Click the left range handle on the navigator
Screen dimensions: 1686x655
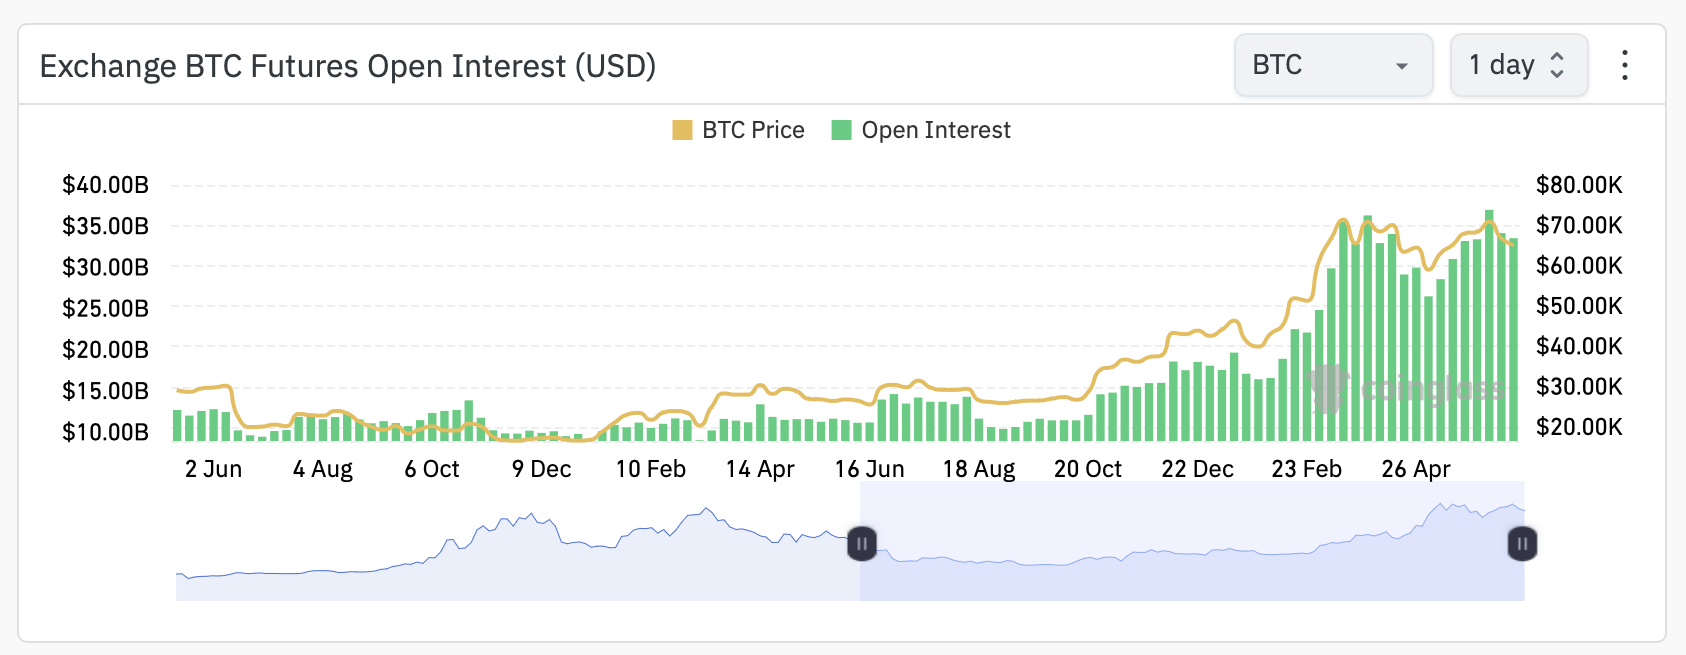[862, 544]
